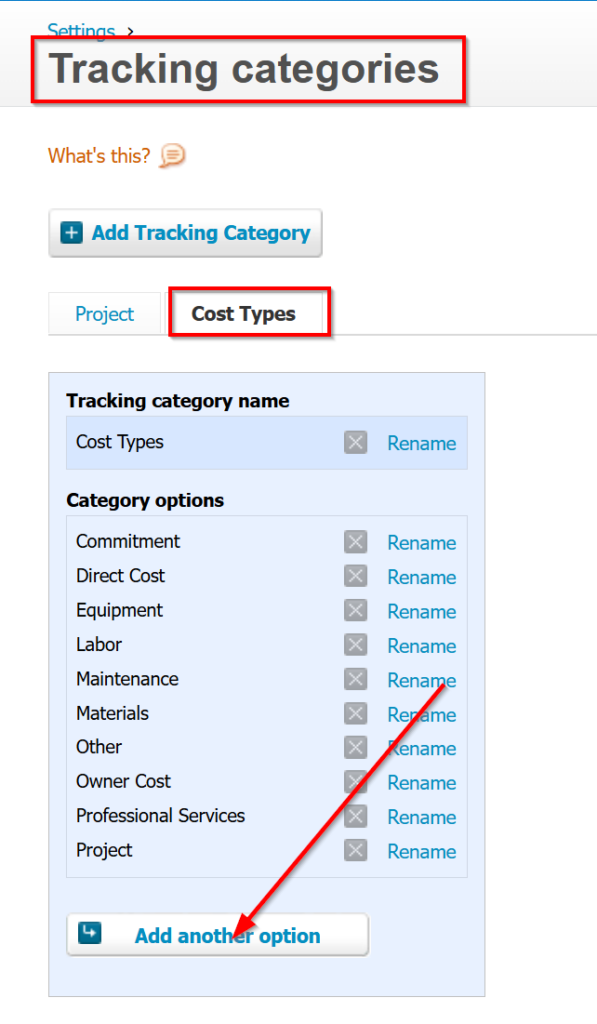This screenshot has height=1024, width=597.
Task: Rename the Cost Types tracking category
Action: point(422,443)
